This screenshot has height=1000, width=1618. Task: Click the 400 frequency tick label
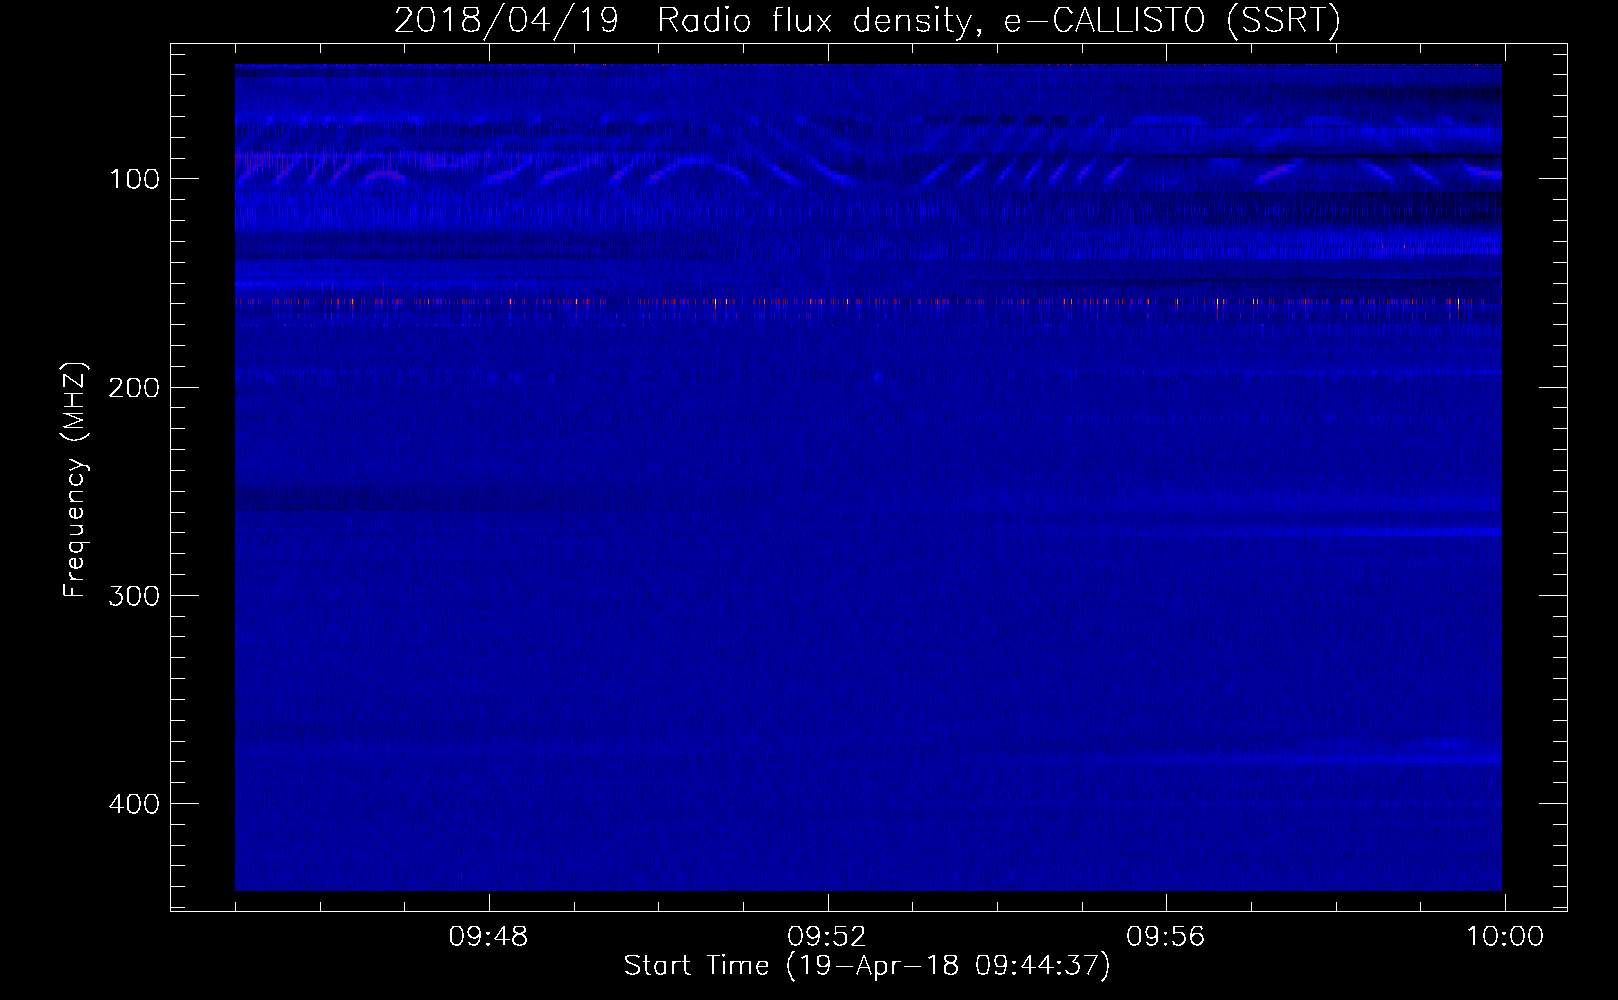click(134, 804)
